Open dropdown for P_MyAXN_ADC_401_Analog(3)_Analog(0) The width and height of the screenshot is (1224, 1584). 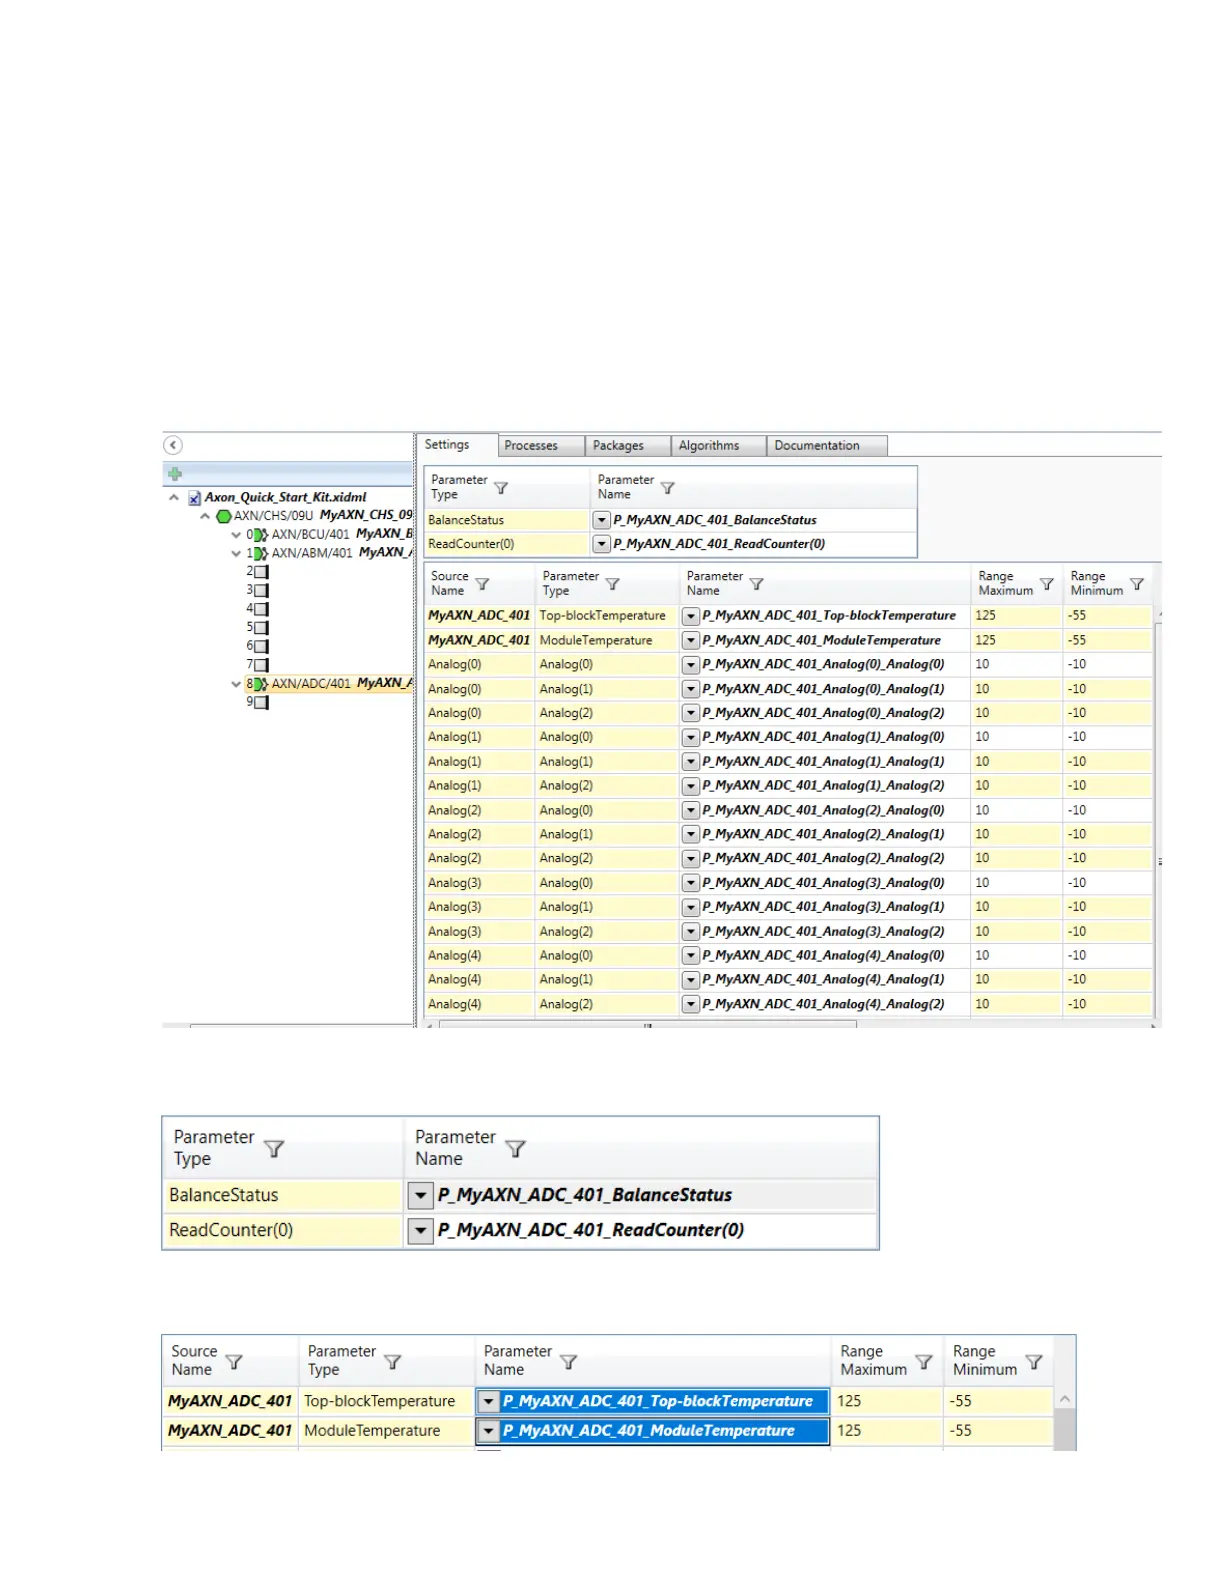click(690, 883)
